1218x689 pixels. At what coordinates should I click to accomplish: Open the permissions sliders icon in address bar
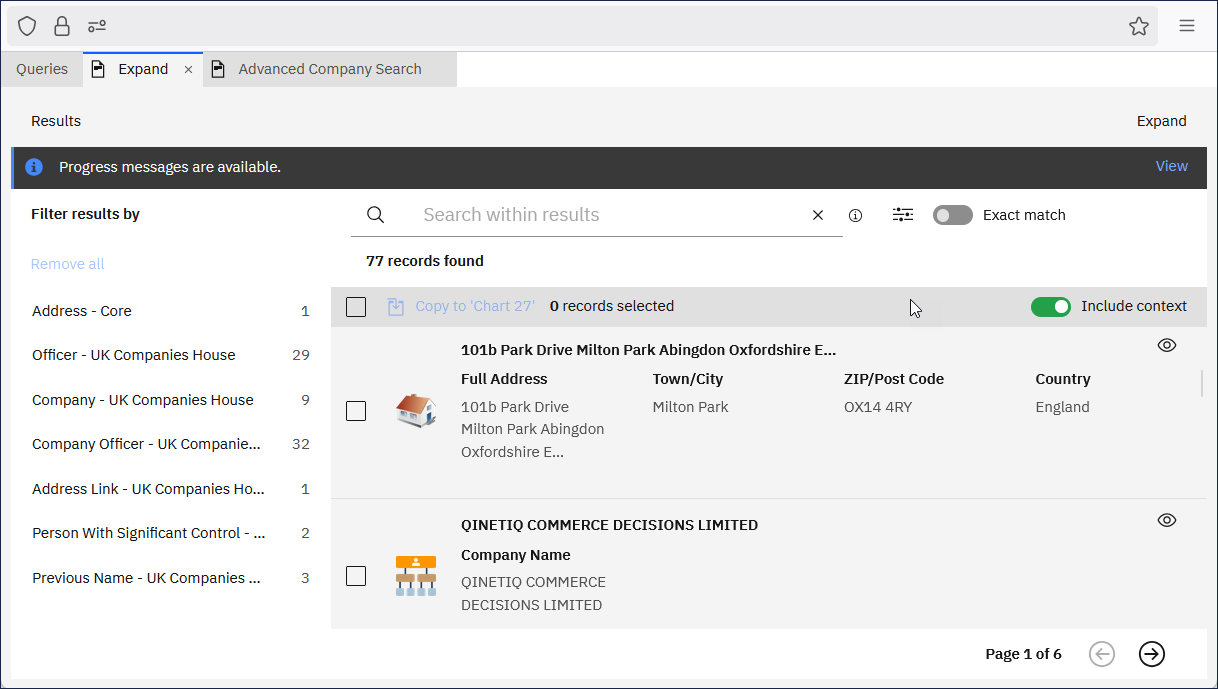click(97, 26)
